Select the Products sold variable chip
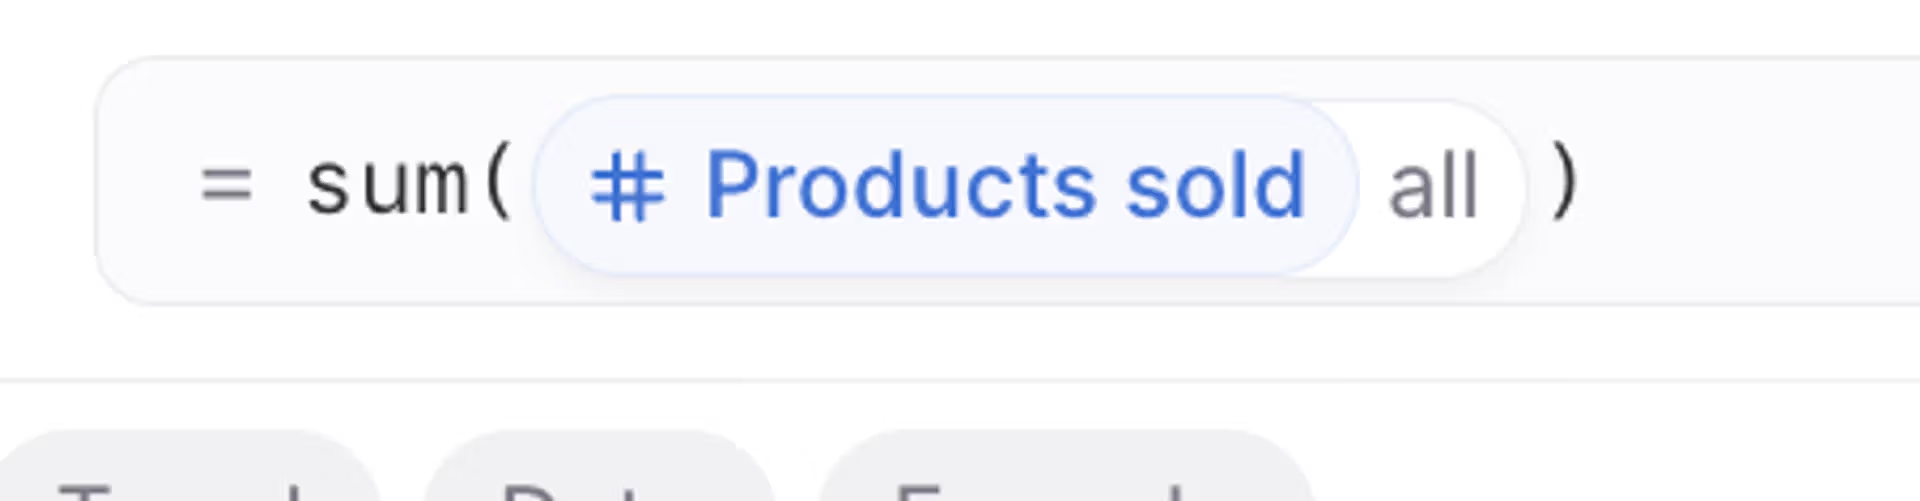 945,185
